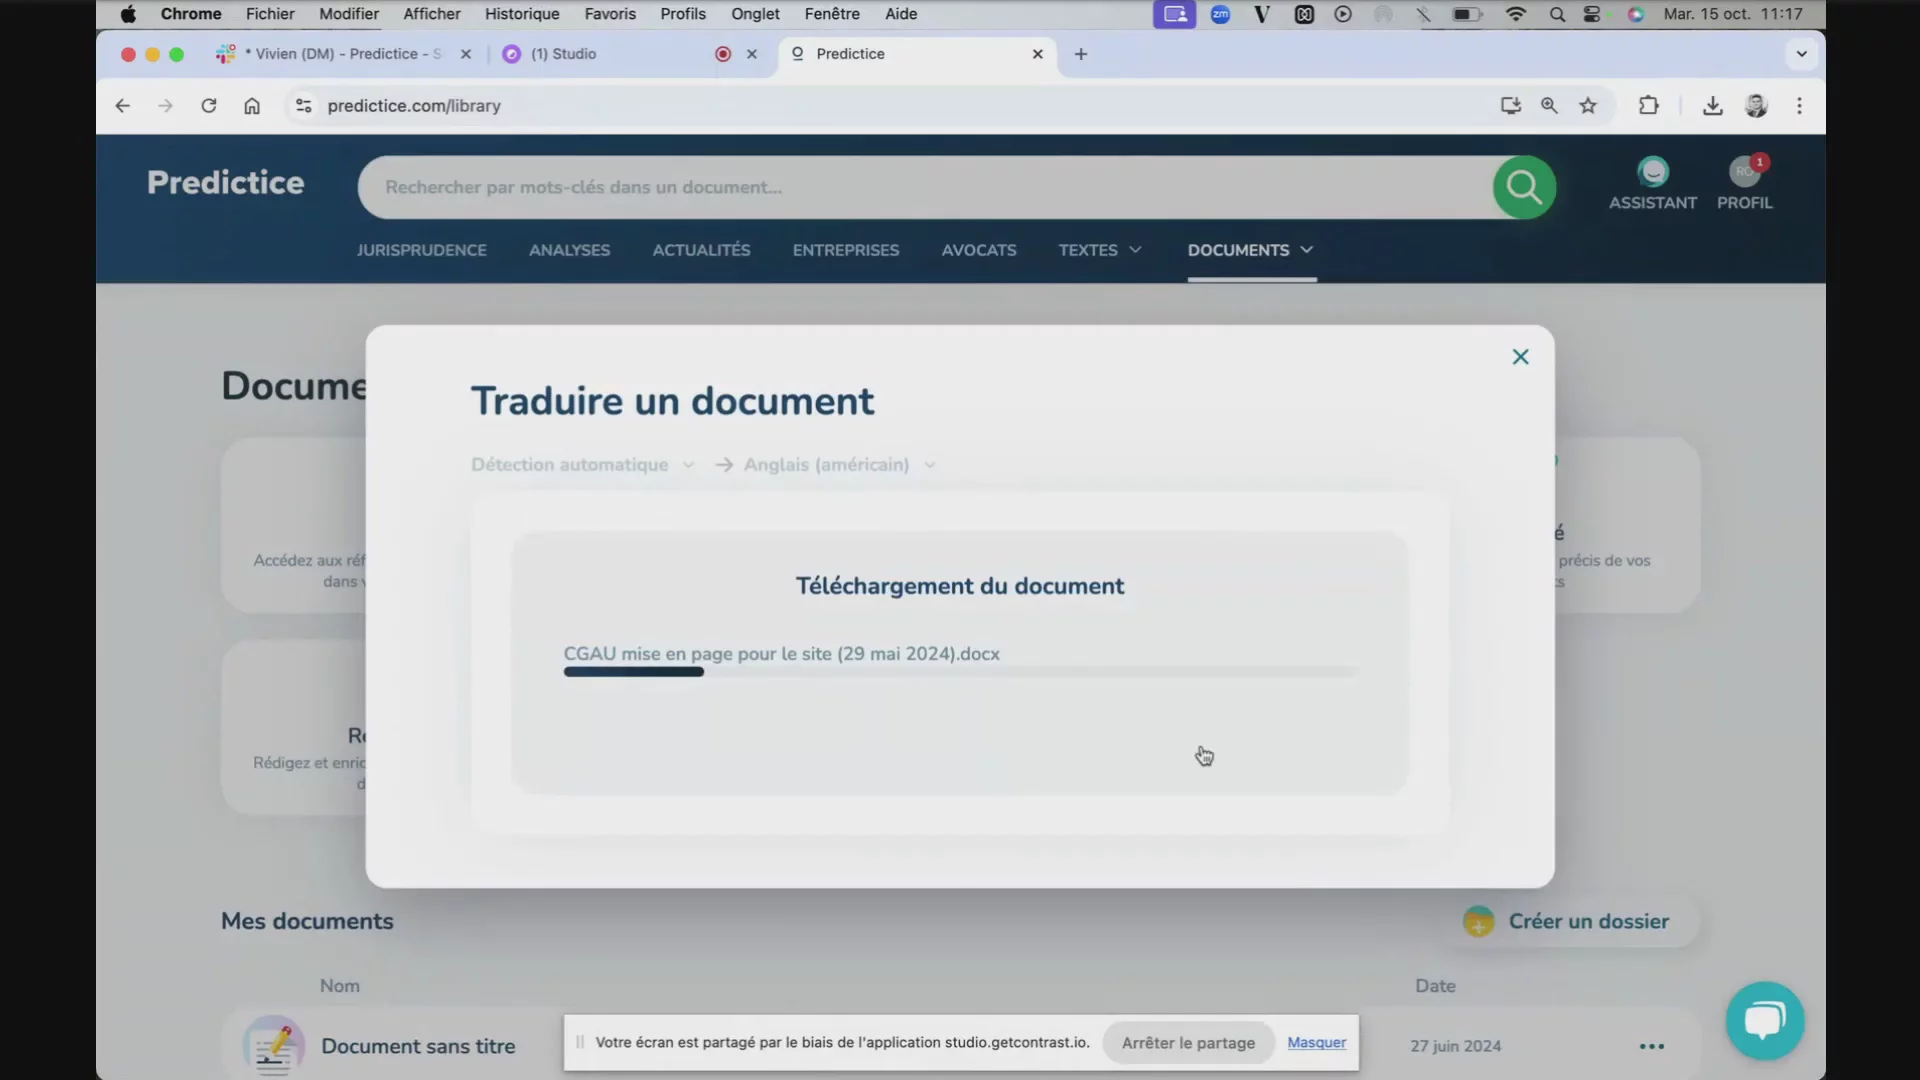Viewport: 1920px width, 1080px height.
Task: Open the zoom magnifier in address bar
Action: pyautogui.click(x=1549, y=106)
